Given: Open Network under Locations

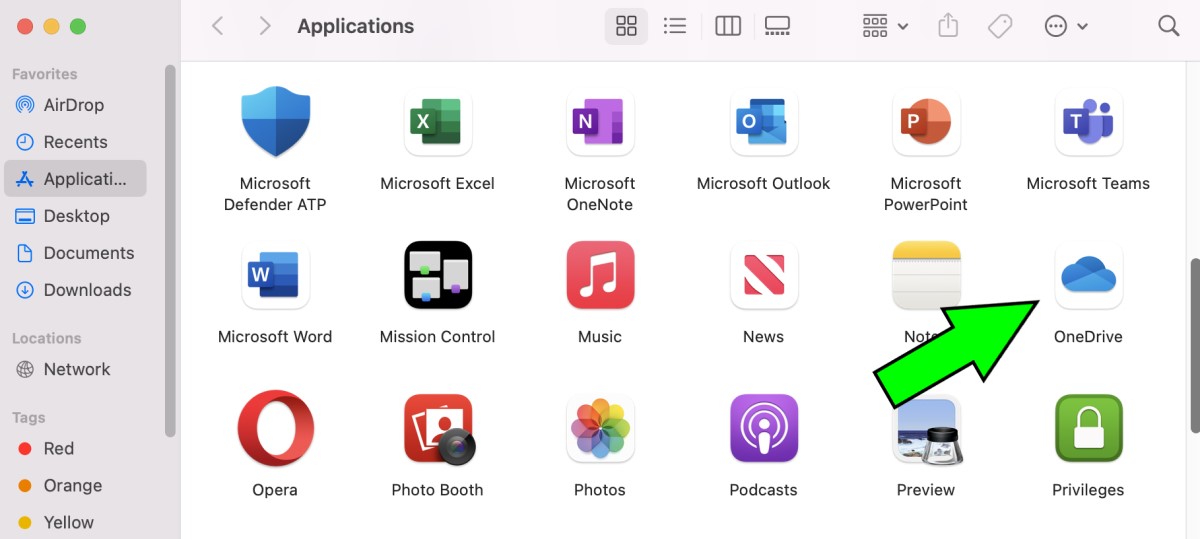Looking at the screenshot, I should coord(76,369).
